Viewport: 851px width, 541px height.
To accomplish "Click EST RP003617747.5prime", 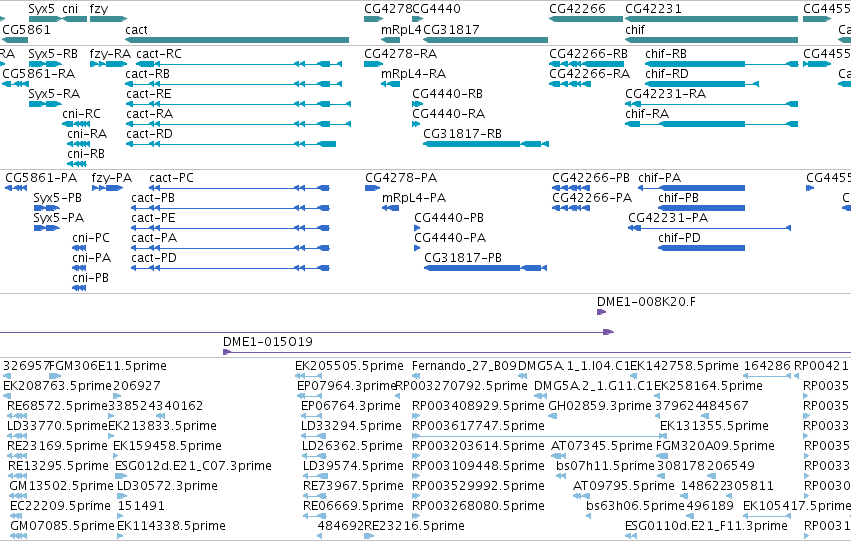I will 539,436.
